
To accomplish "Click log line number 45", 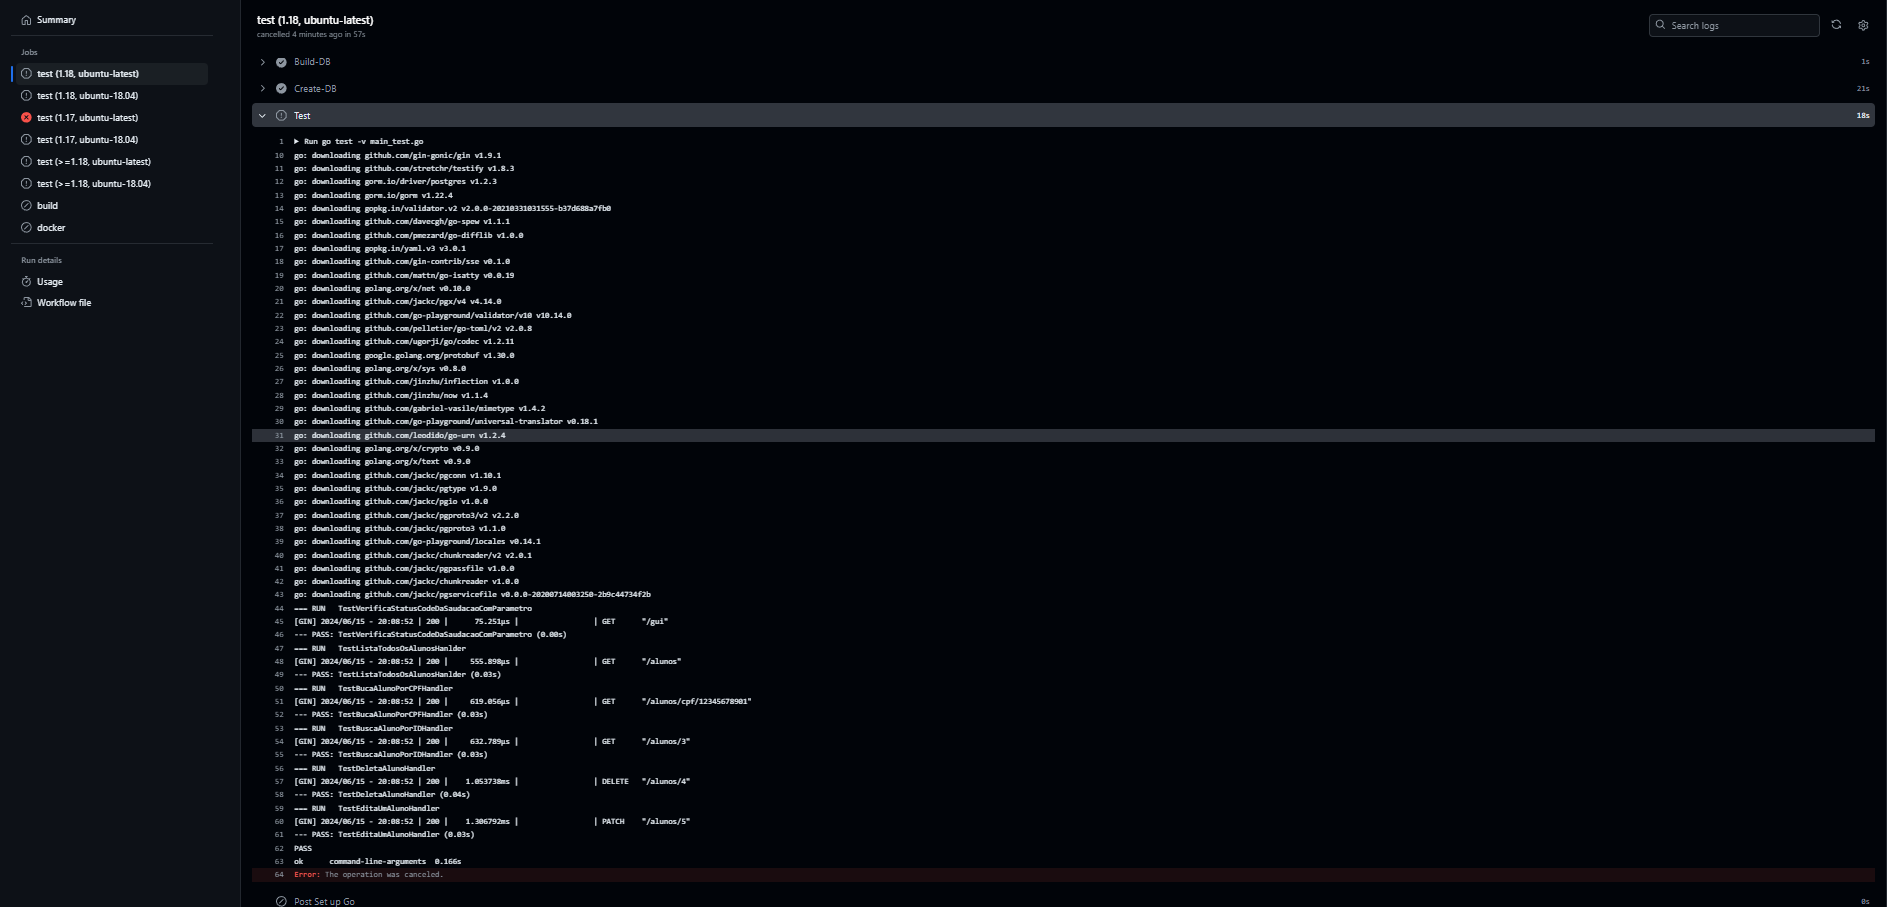I will pyautogui.click(x=279, y=622).
